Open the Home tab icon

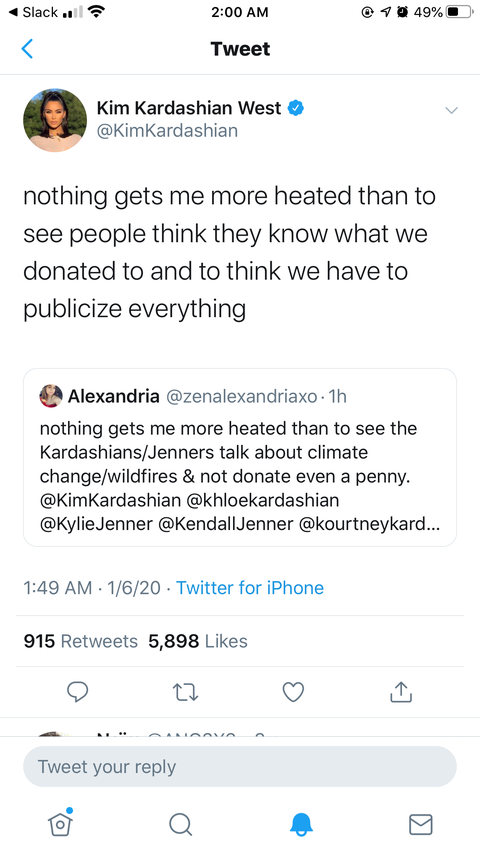(x=60, y=823)
